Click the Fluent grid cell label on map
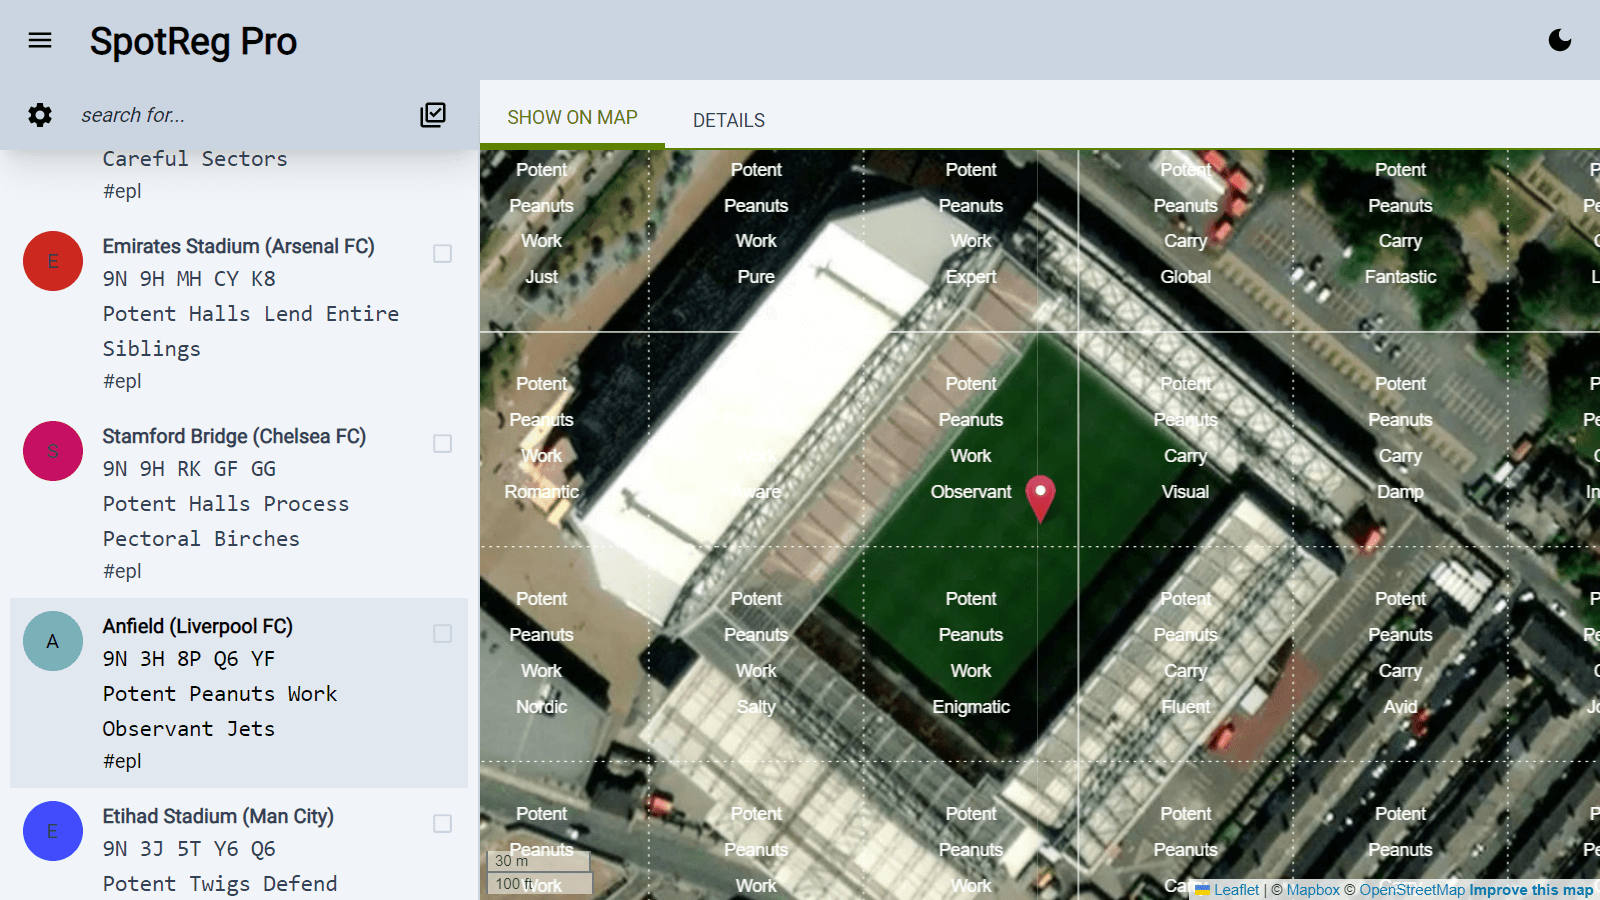 1185,707
